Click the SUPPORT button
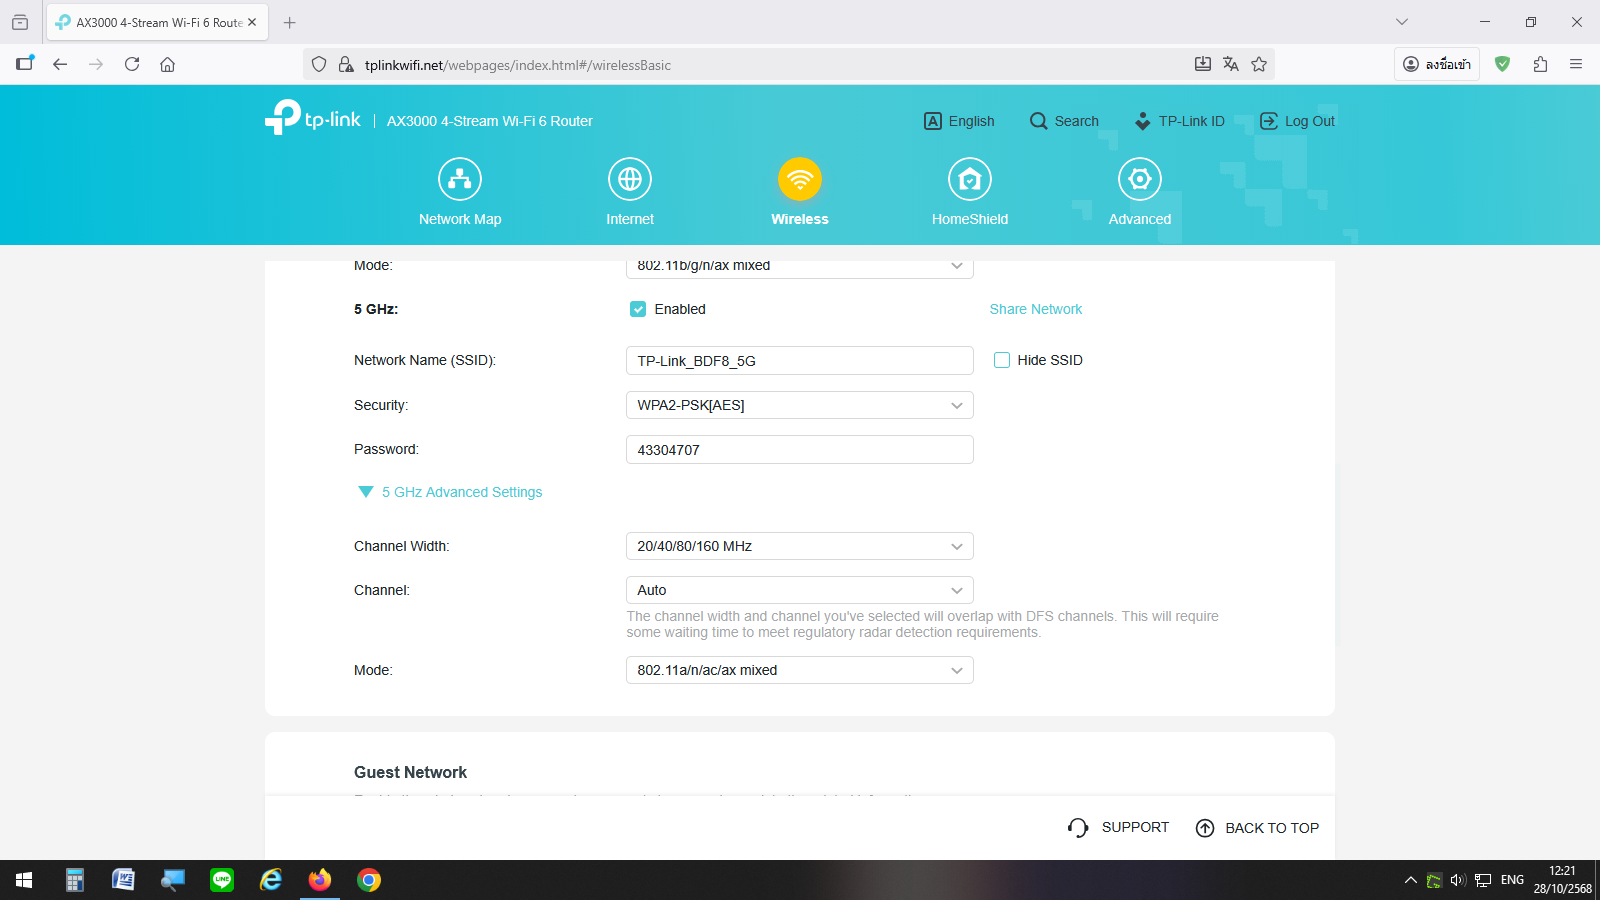This screenshot has width=1600, height=900. 1118,827
